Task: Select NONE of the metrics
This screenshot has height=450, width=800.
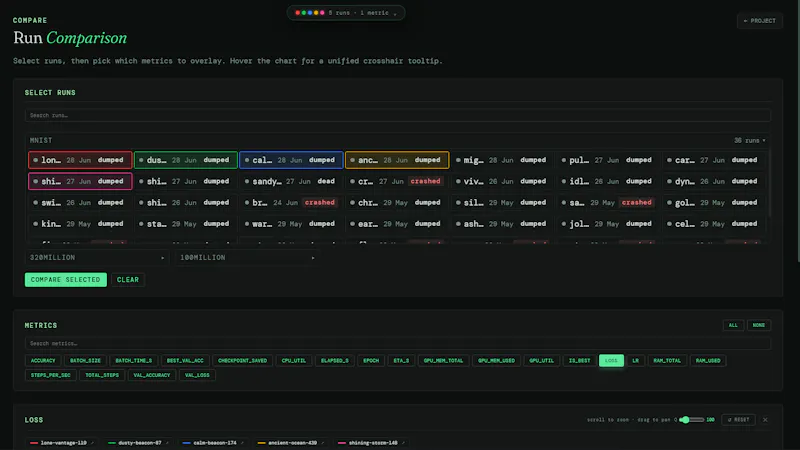Action: pyautogui.click(x=759, y=325)
